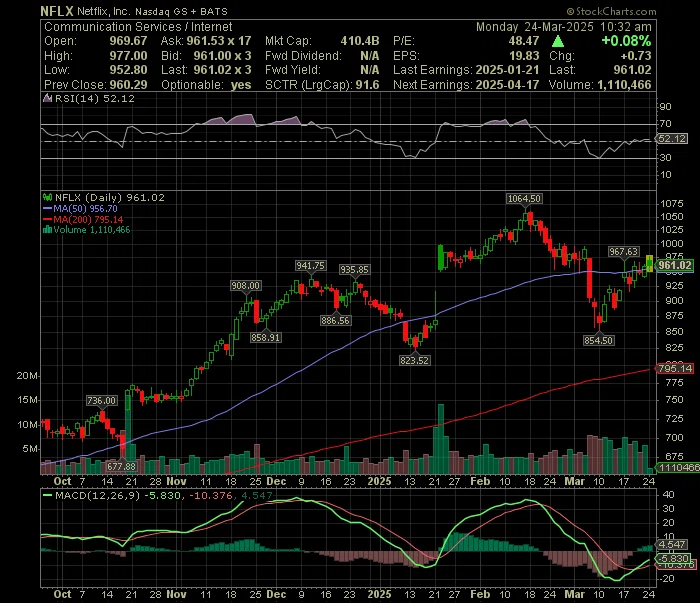This screenshot has height=603, width=700.
Task: Select the Prev Close value 960.29
Action: pyautogui.click(x=129, y=85)
